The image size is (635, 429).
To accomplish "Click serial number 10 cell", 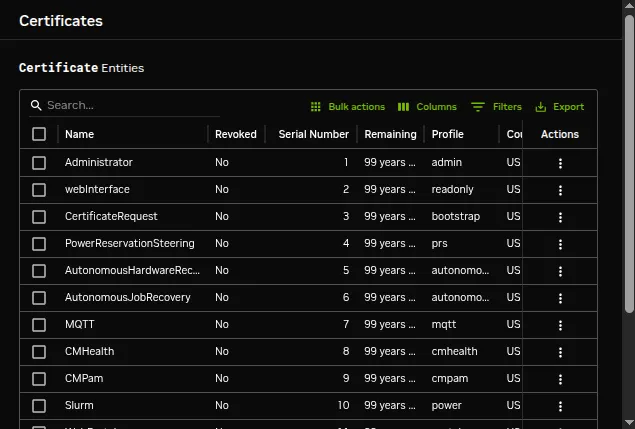I will (x=343, y=406).
